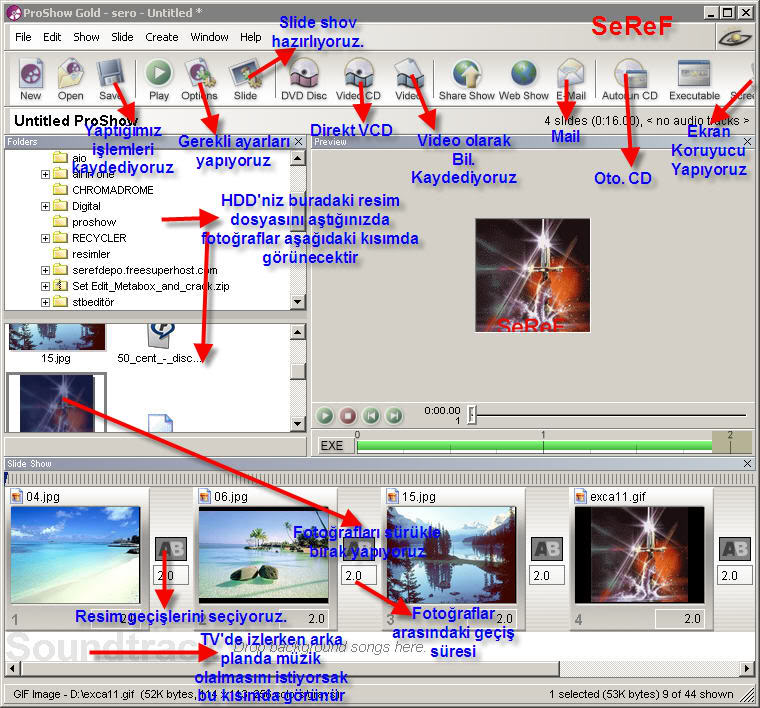Expand the Digital folder
Screen dimensions: 760x708
tap(45, 206)
